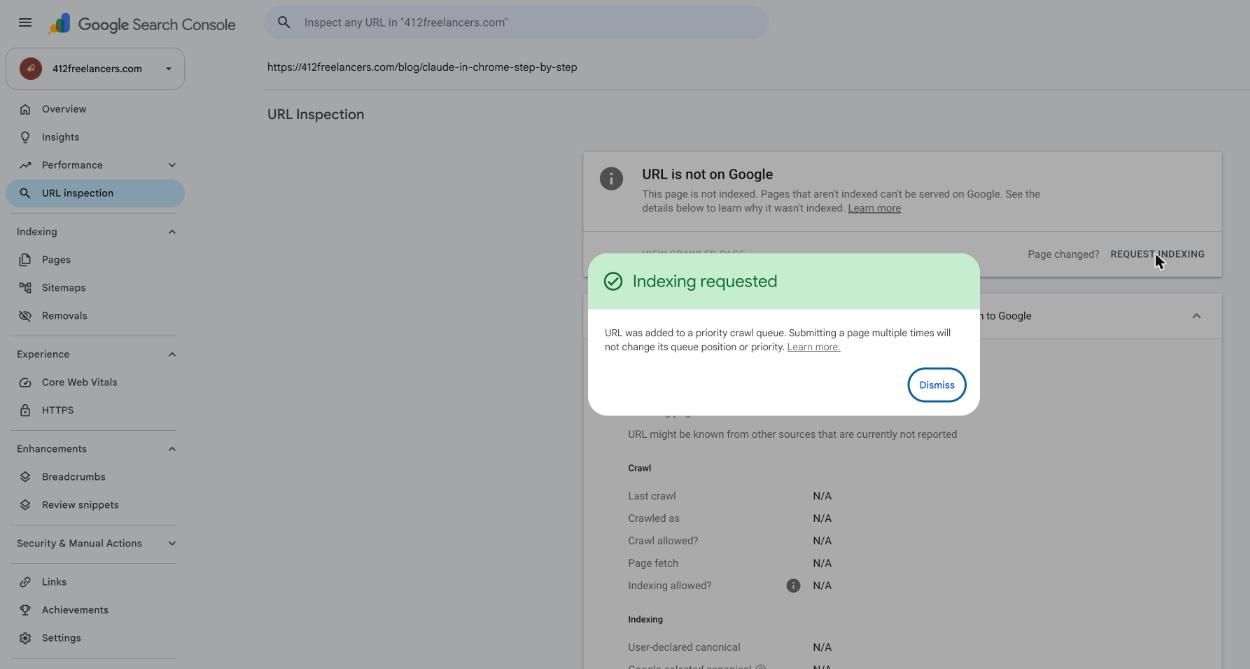Viewport: 1250px width, 669px height.
Task: Click the URL inspection search field
Action: [x=517, y=22]
